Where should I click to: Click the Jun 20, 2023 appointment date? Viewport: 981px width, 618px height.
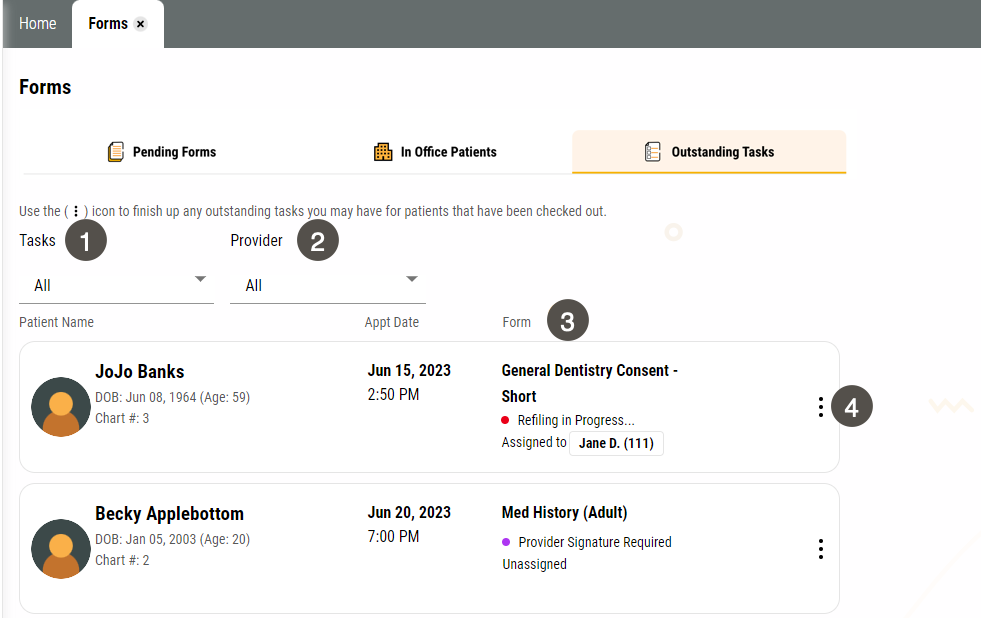click(x=409, y=512)
